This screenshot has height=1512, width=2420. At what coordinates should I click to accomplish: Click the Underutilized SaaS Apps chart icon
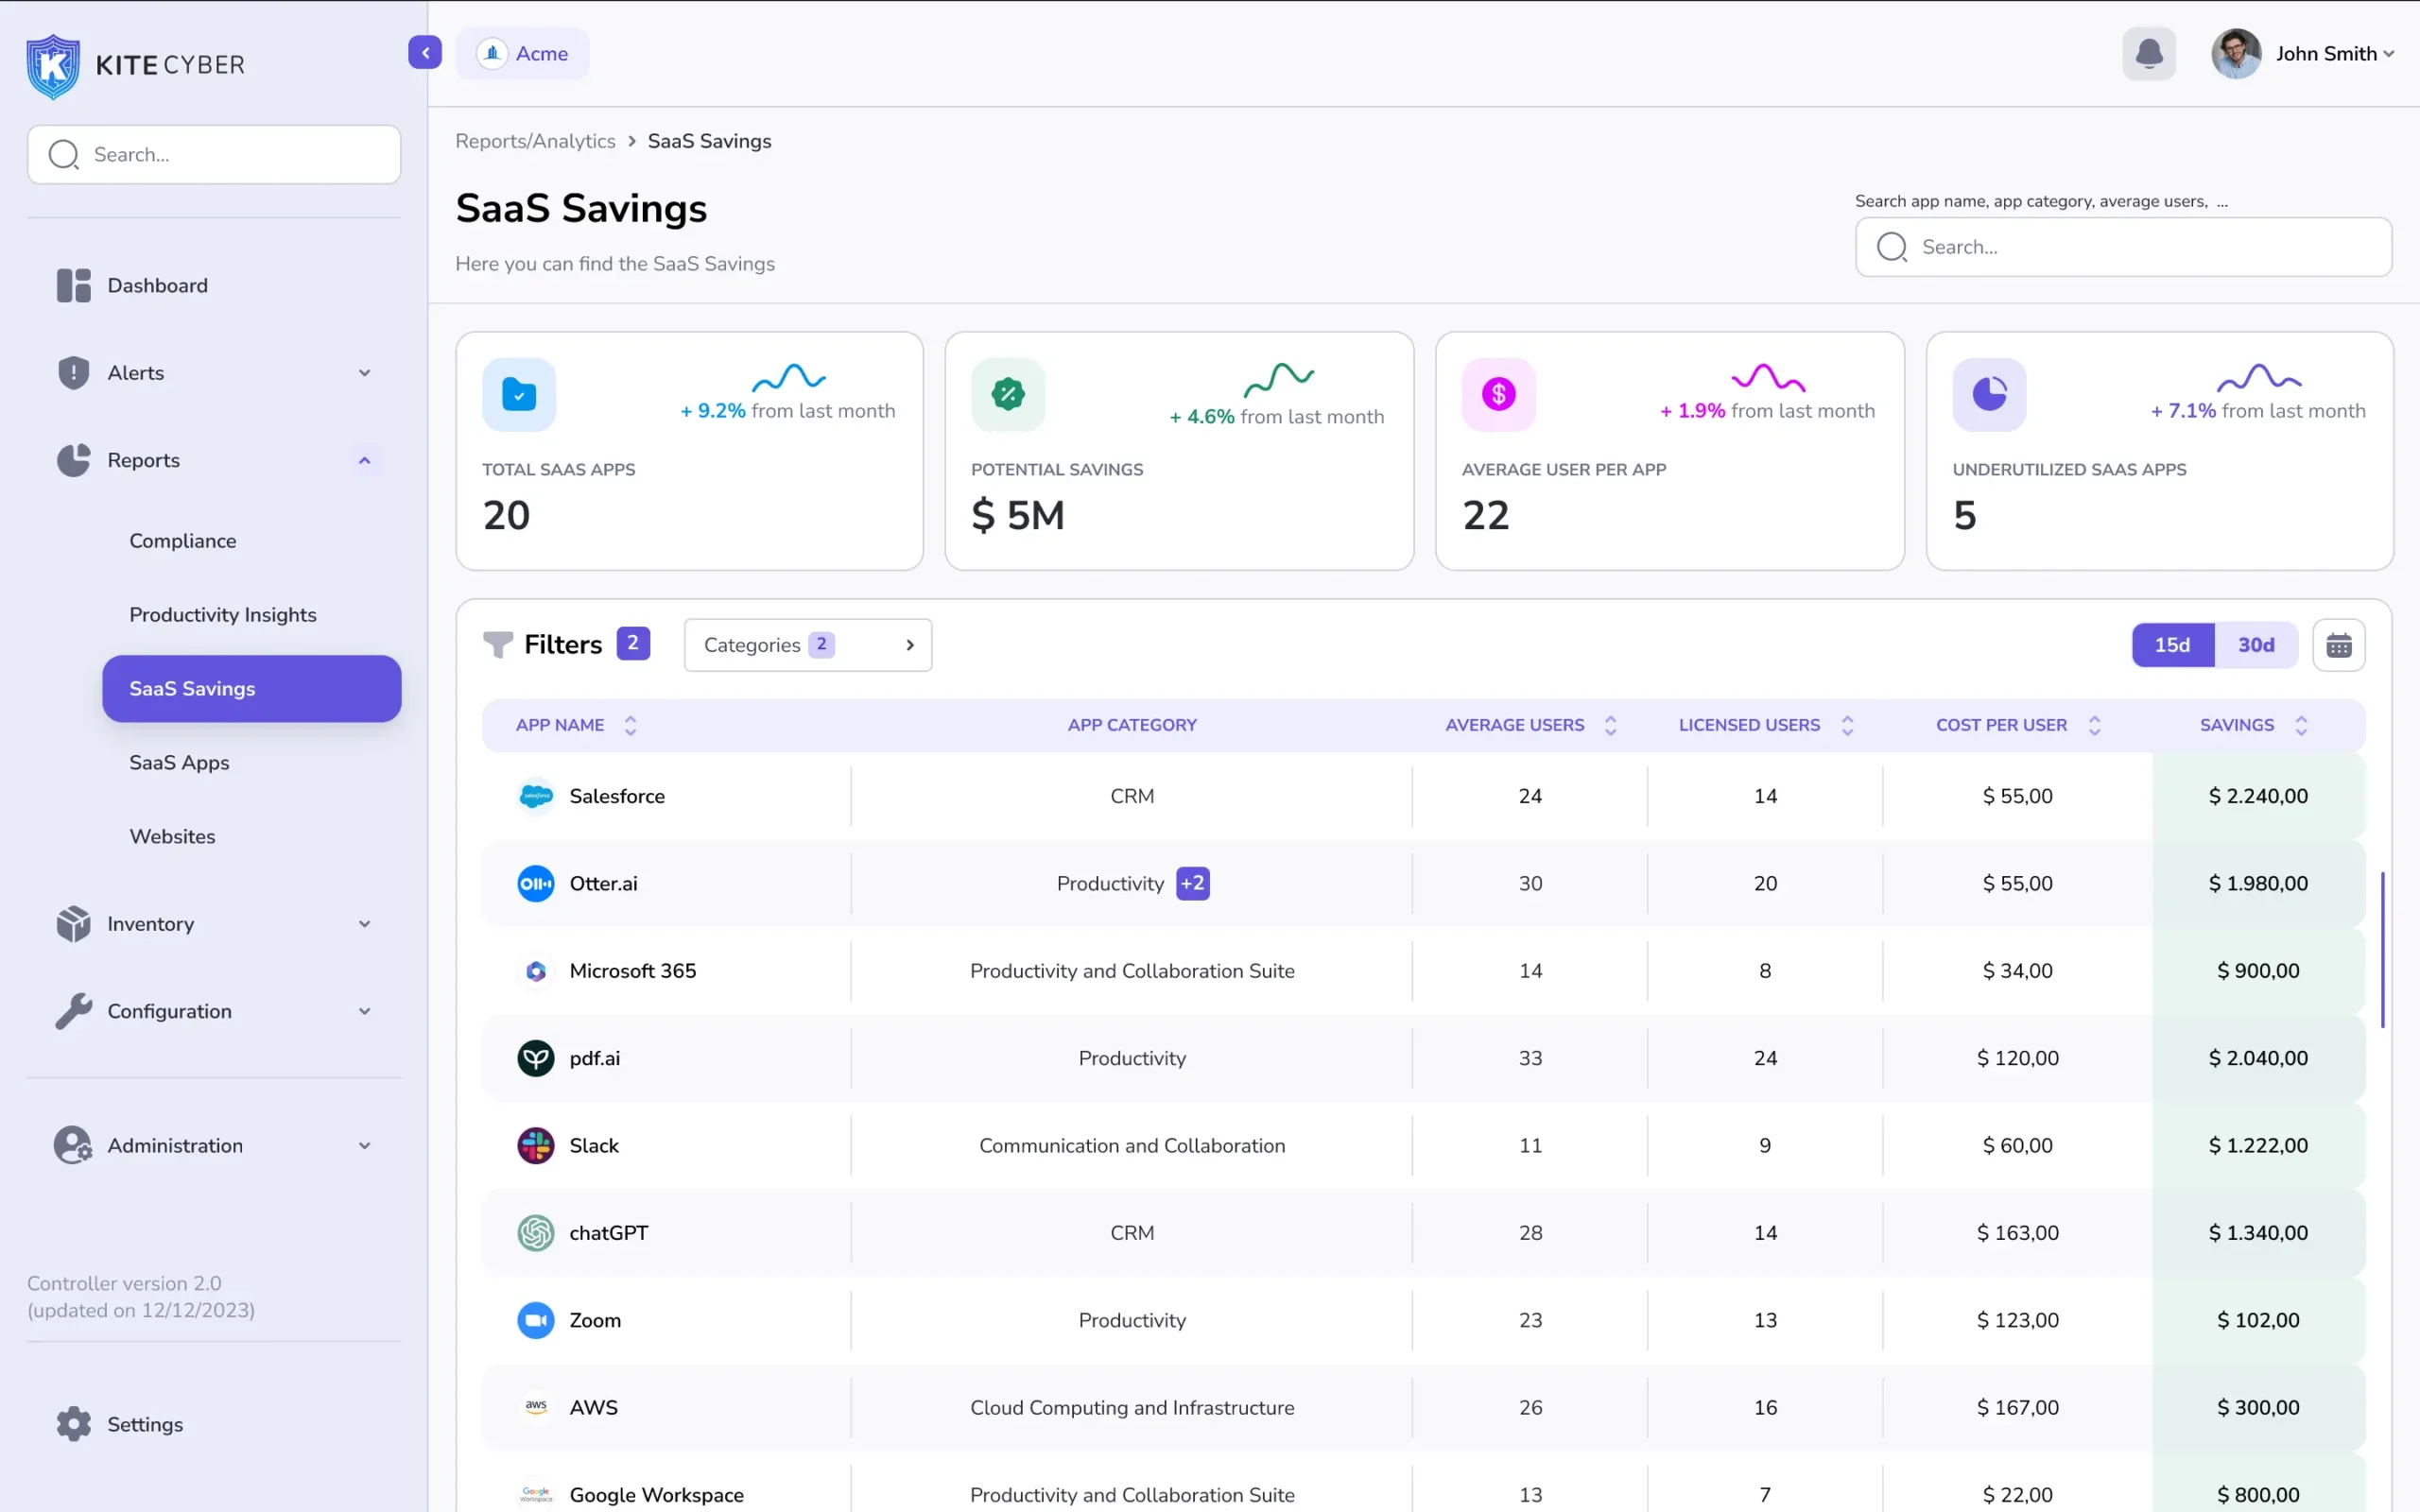[1989, 394]
